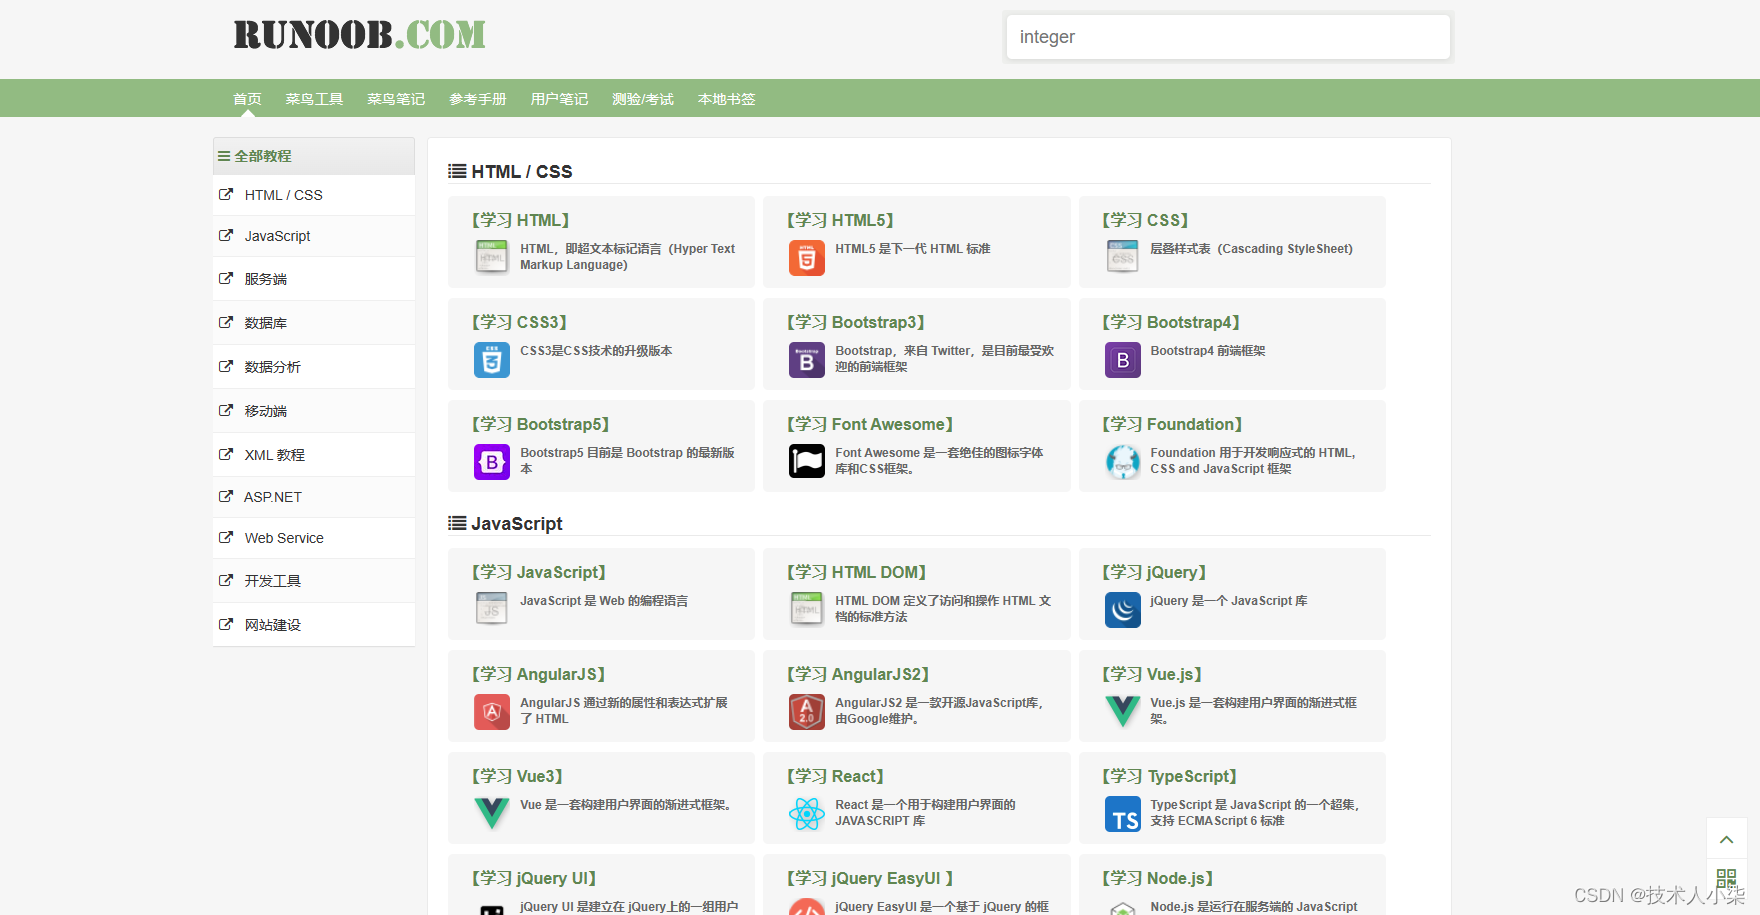The height and width of the screenshot is (915, 1760).
Task: Open the 【学习 AngularJS2】 title link
Action: pos(859,674)
